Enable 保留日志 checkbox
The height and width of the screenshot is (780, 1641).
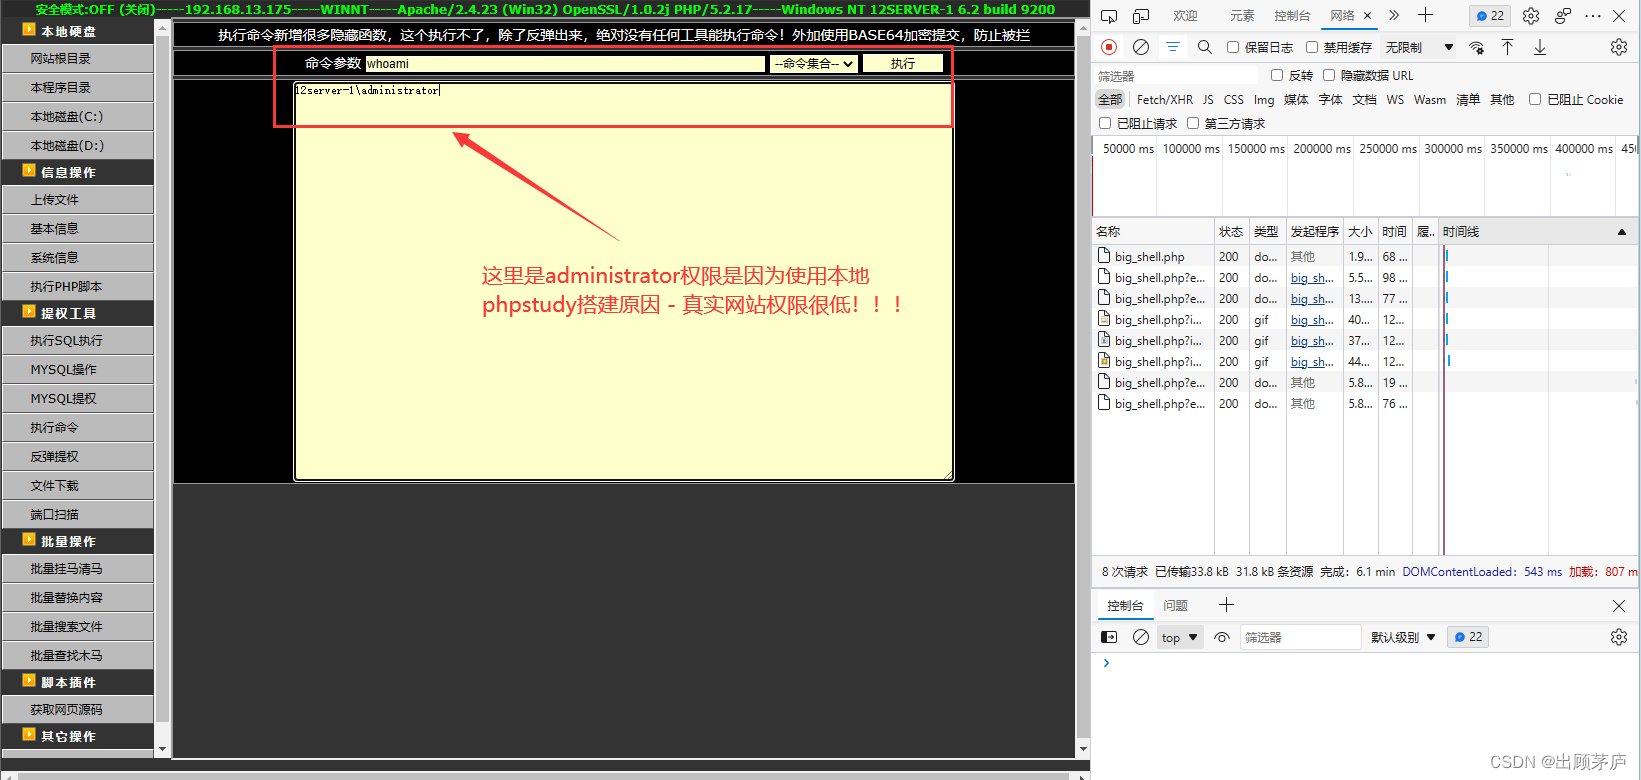[x=1233, y=47]
